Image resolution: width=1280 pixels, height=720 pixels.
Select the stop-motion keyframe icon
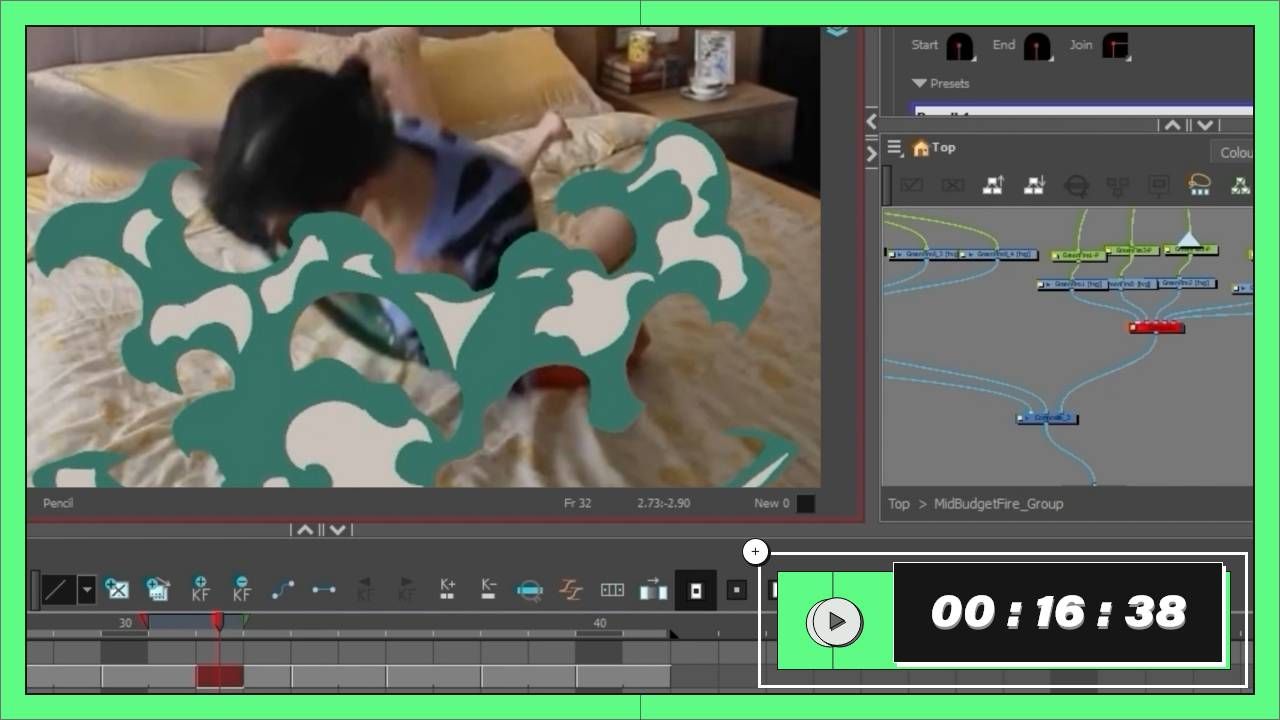323,590
